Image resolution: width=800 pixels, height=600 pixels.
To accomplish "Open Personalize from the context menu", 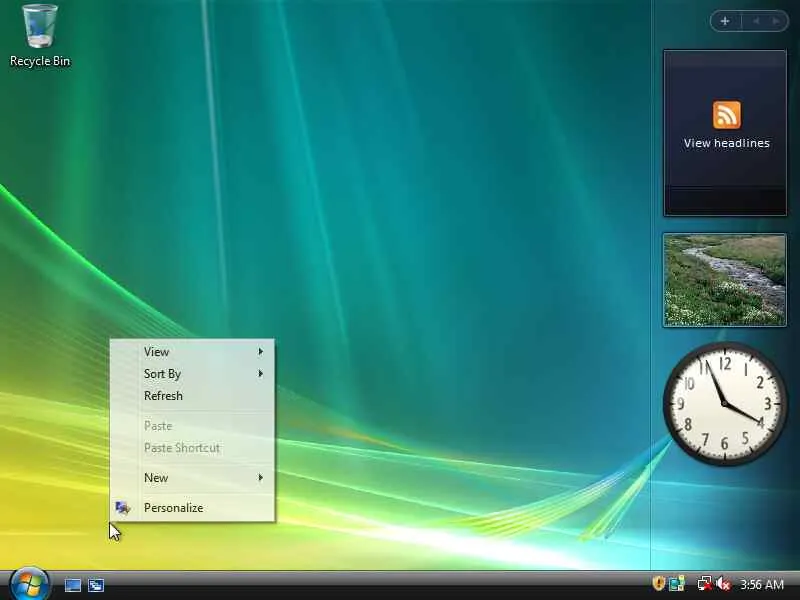I will point(192,508).
